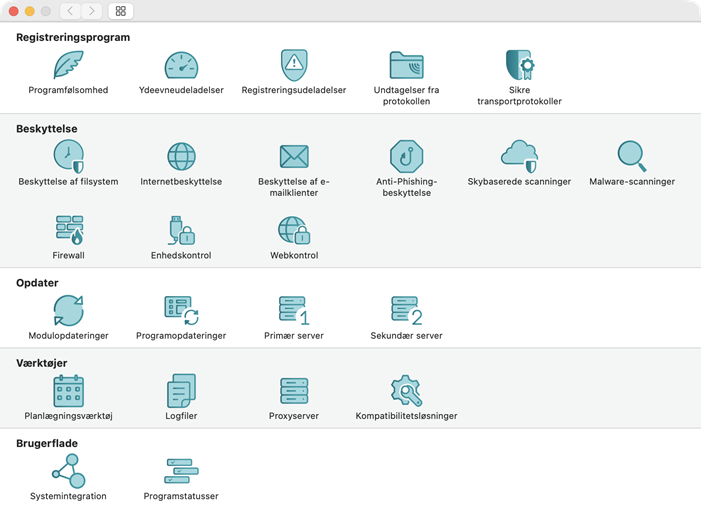Click the Registreringsudeladelser label
Image resolution: width=701 pixels, height=508 pixels.
[x=294, y=90]
